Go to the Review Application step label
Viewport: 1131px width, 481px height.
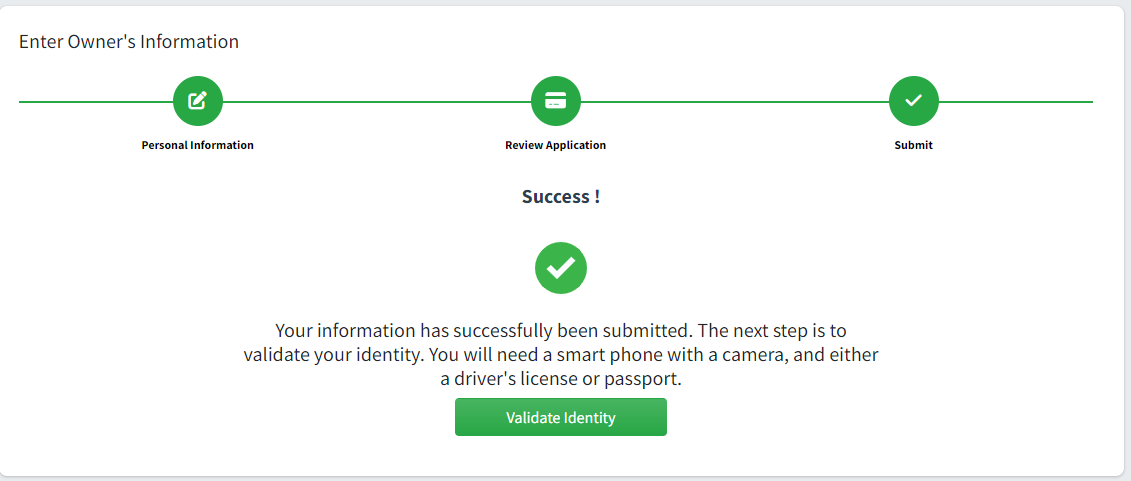(555, 145)
